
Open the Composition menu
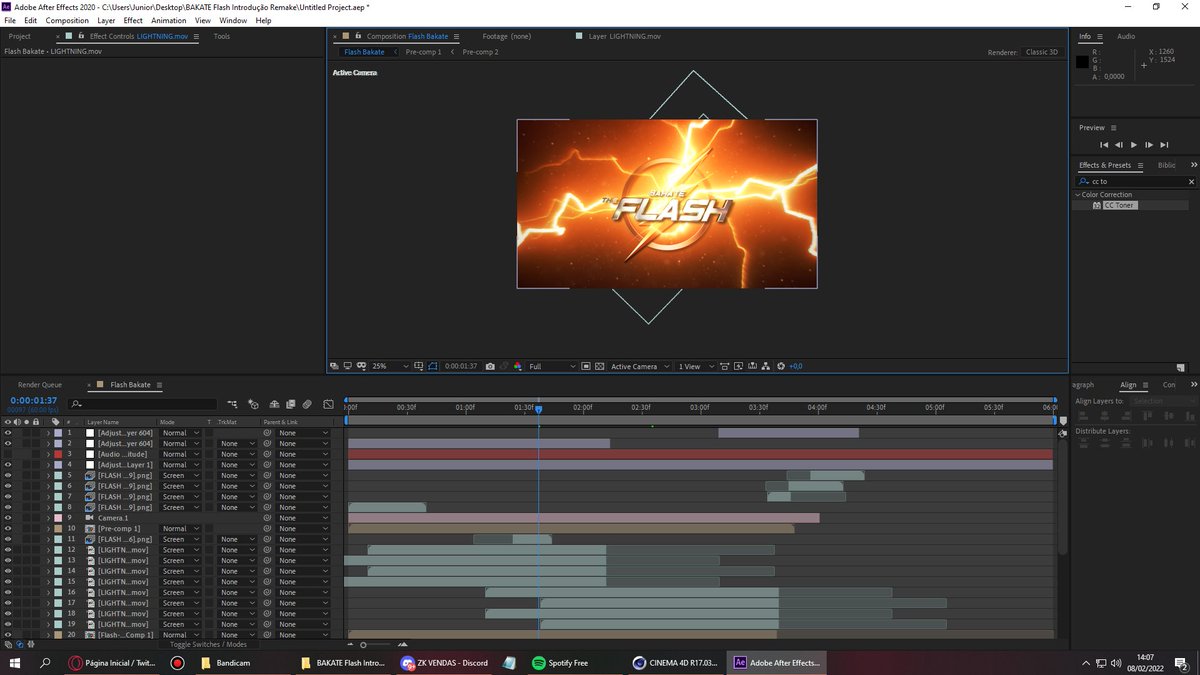67,20
